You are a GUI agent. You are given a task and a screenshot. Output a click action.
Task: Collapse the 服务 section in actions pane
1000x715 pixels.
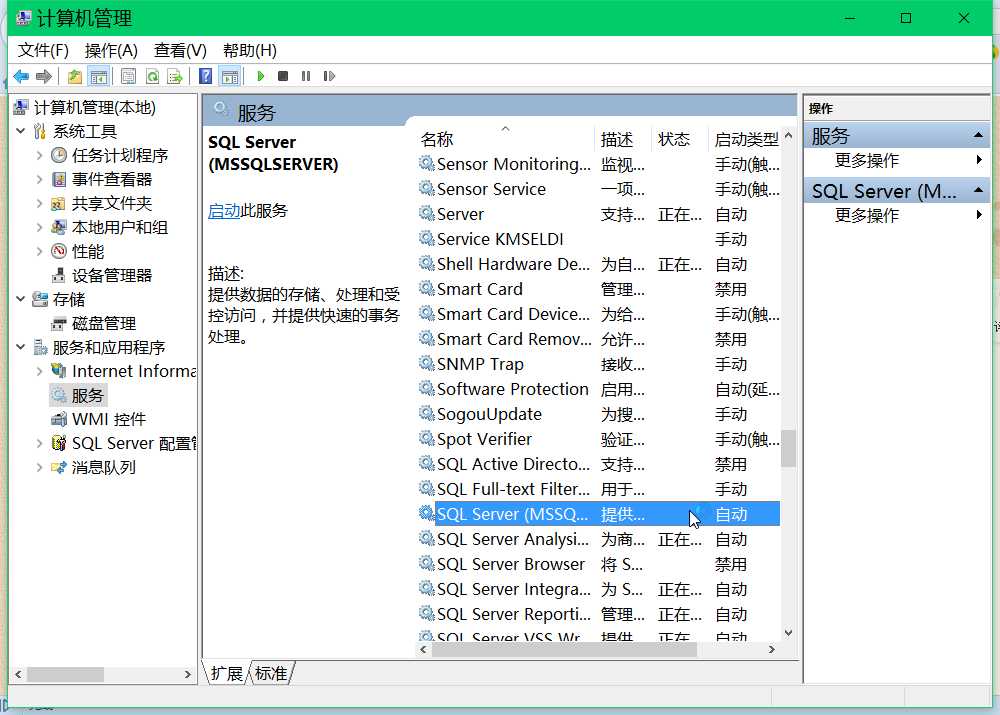pos(978,135)
